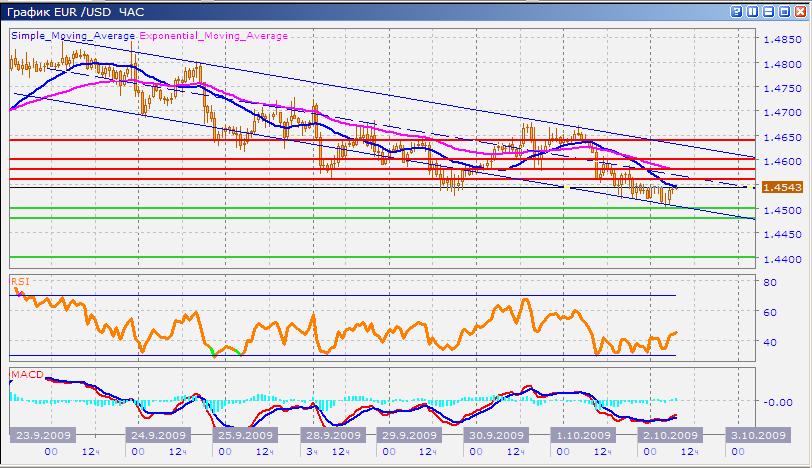
Task: Select the 29.9.2009 date marker
Action: [407, 436]
